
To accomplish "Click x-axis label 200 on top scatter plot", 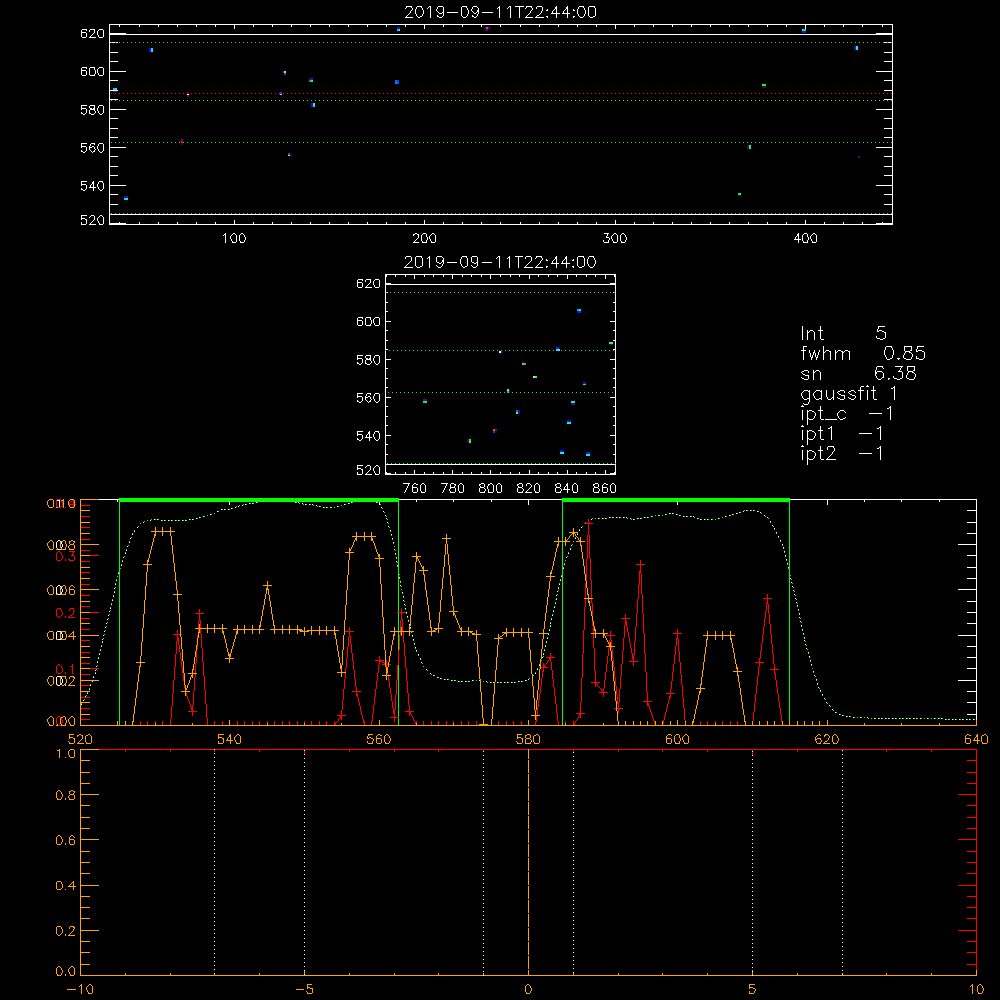I will click(424, 239).
